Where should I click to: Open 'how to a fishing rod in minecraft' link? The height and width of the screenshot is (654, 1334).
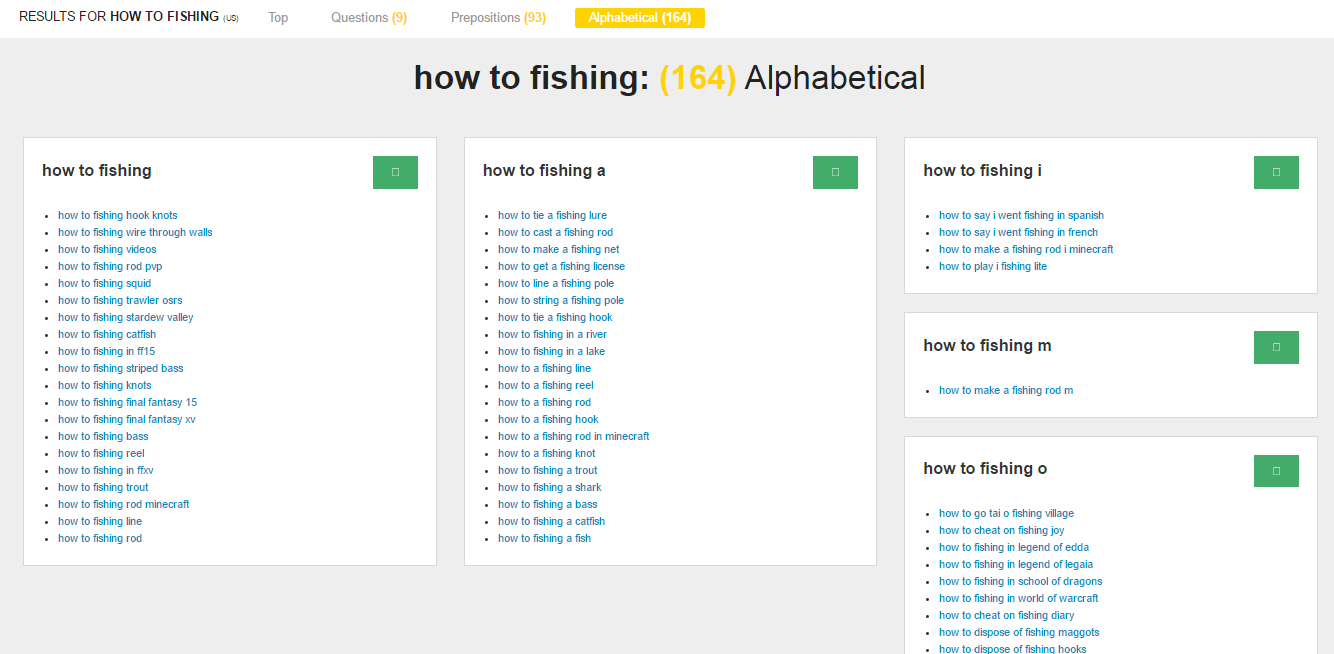point(574,436)
